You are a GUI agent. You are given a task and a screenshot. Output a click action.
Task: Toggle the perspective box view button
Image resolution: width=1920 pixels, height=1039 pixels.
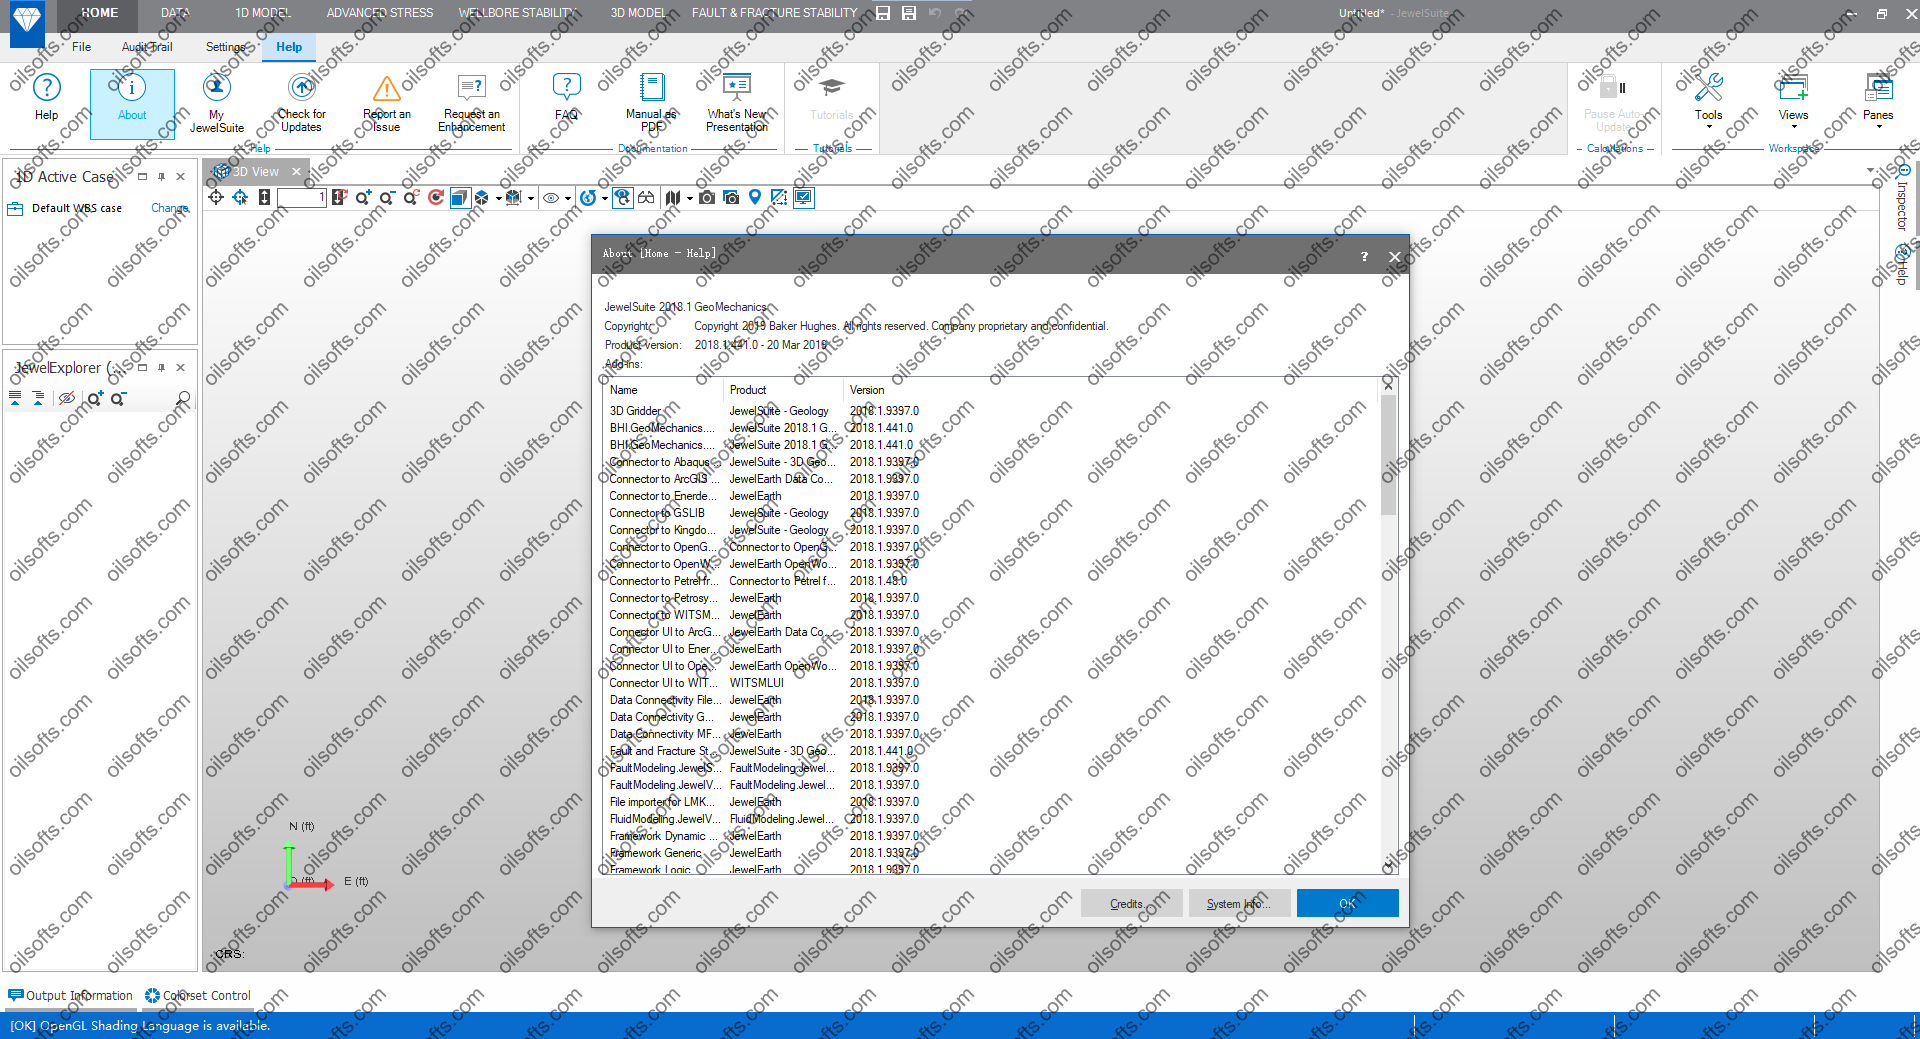(x=459, y=198)
